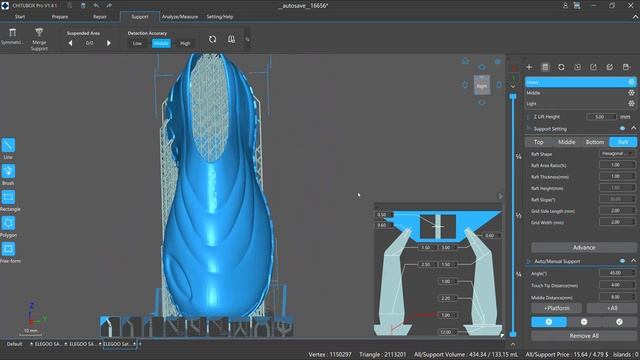Click the save-as icon at right panel end
The width and height of the screenshot is (640, 360).
[627, 67]
